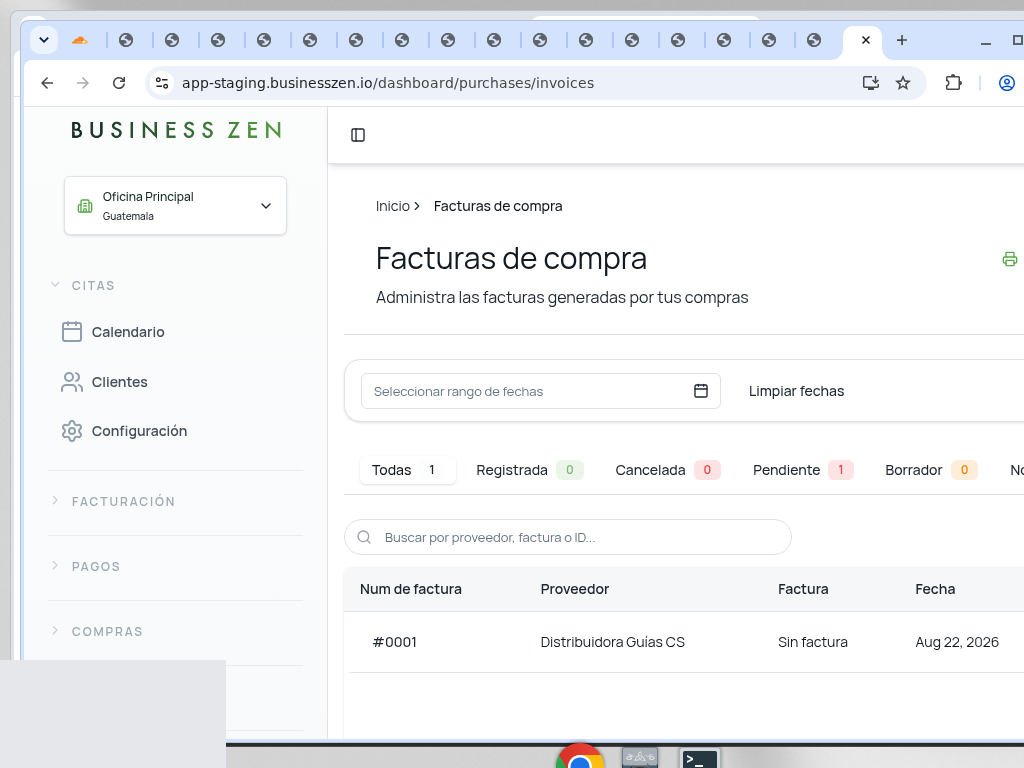Click the Proveedor column header
The image size is (1024, 768).
point(575,589)
